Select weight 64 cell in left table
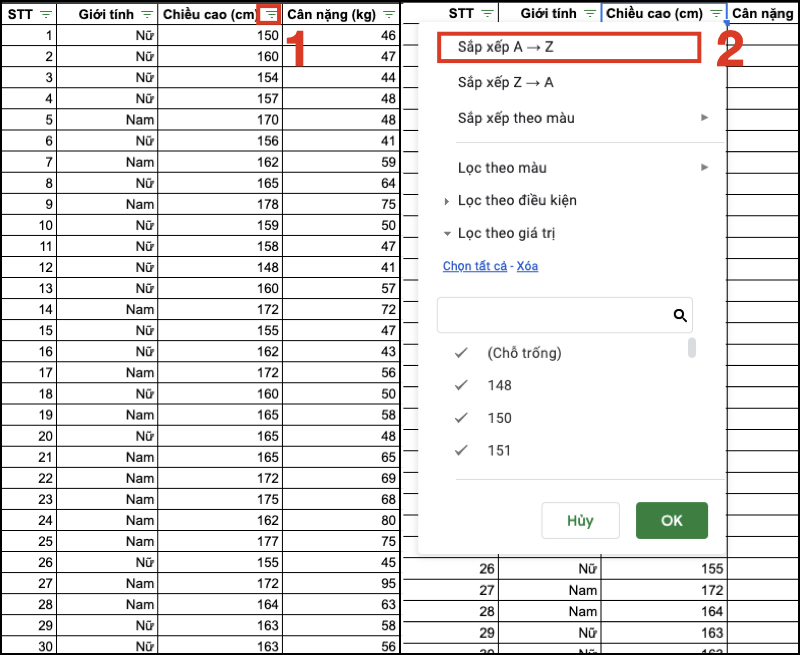 point(340,183)
